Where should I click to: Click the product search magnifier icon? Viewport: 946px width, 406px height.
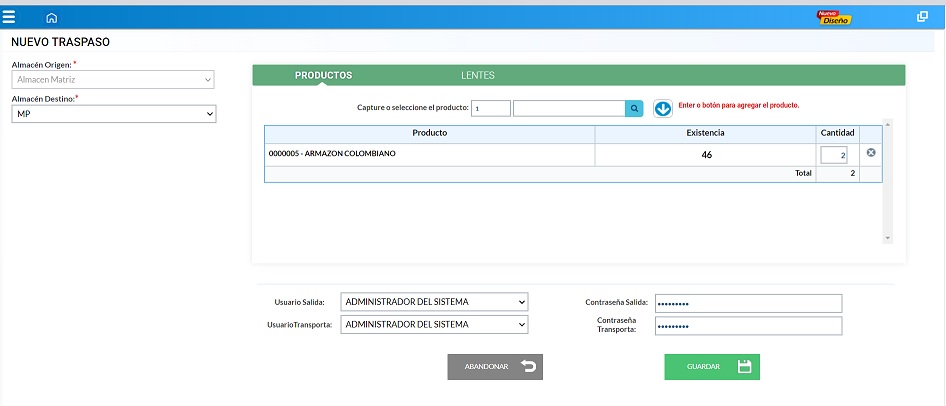point(634,109)
